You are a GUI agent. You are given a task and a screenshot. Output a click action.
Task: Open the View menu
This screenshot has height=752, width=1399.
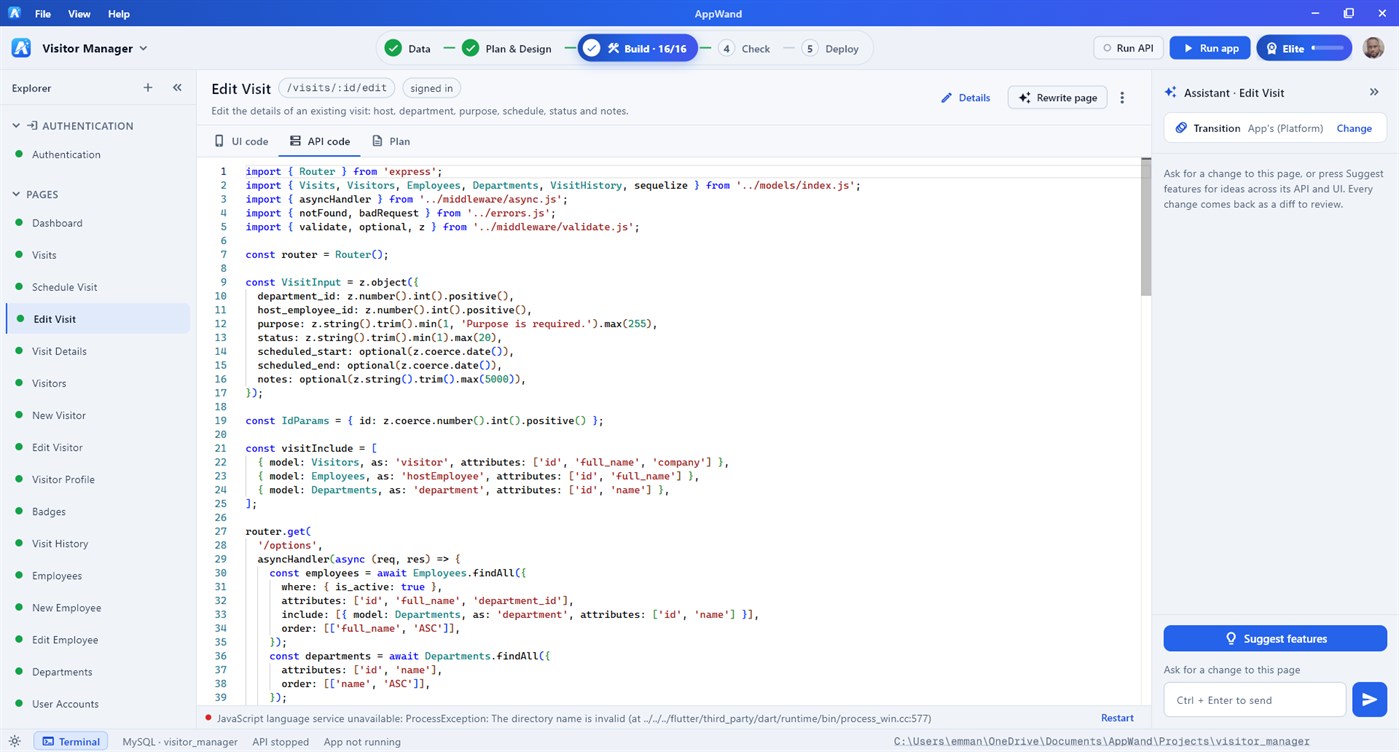[79, 14]
